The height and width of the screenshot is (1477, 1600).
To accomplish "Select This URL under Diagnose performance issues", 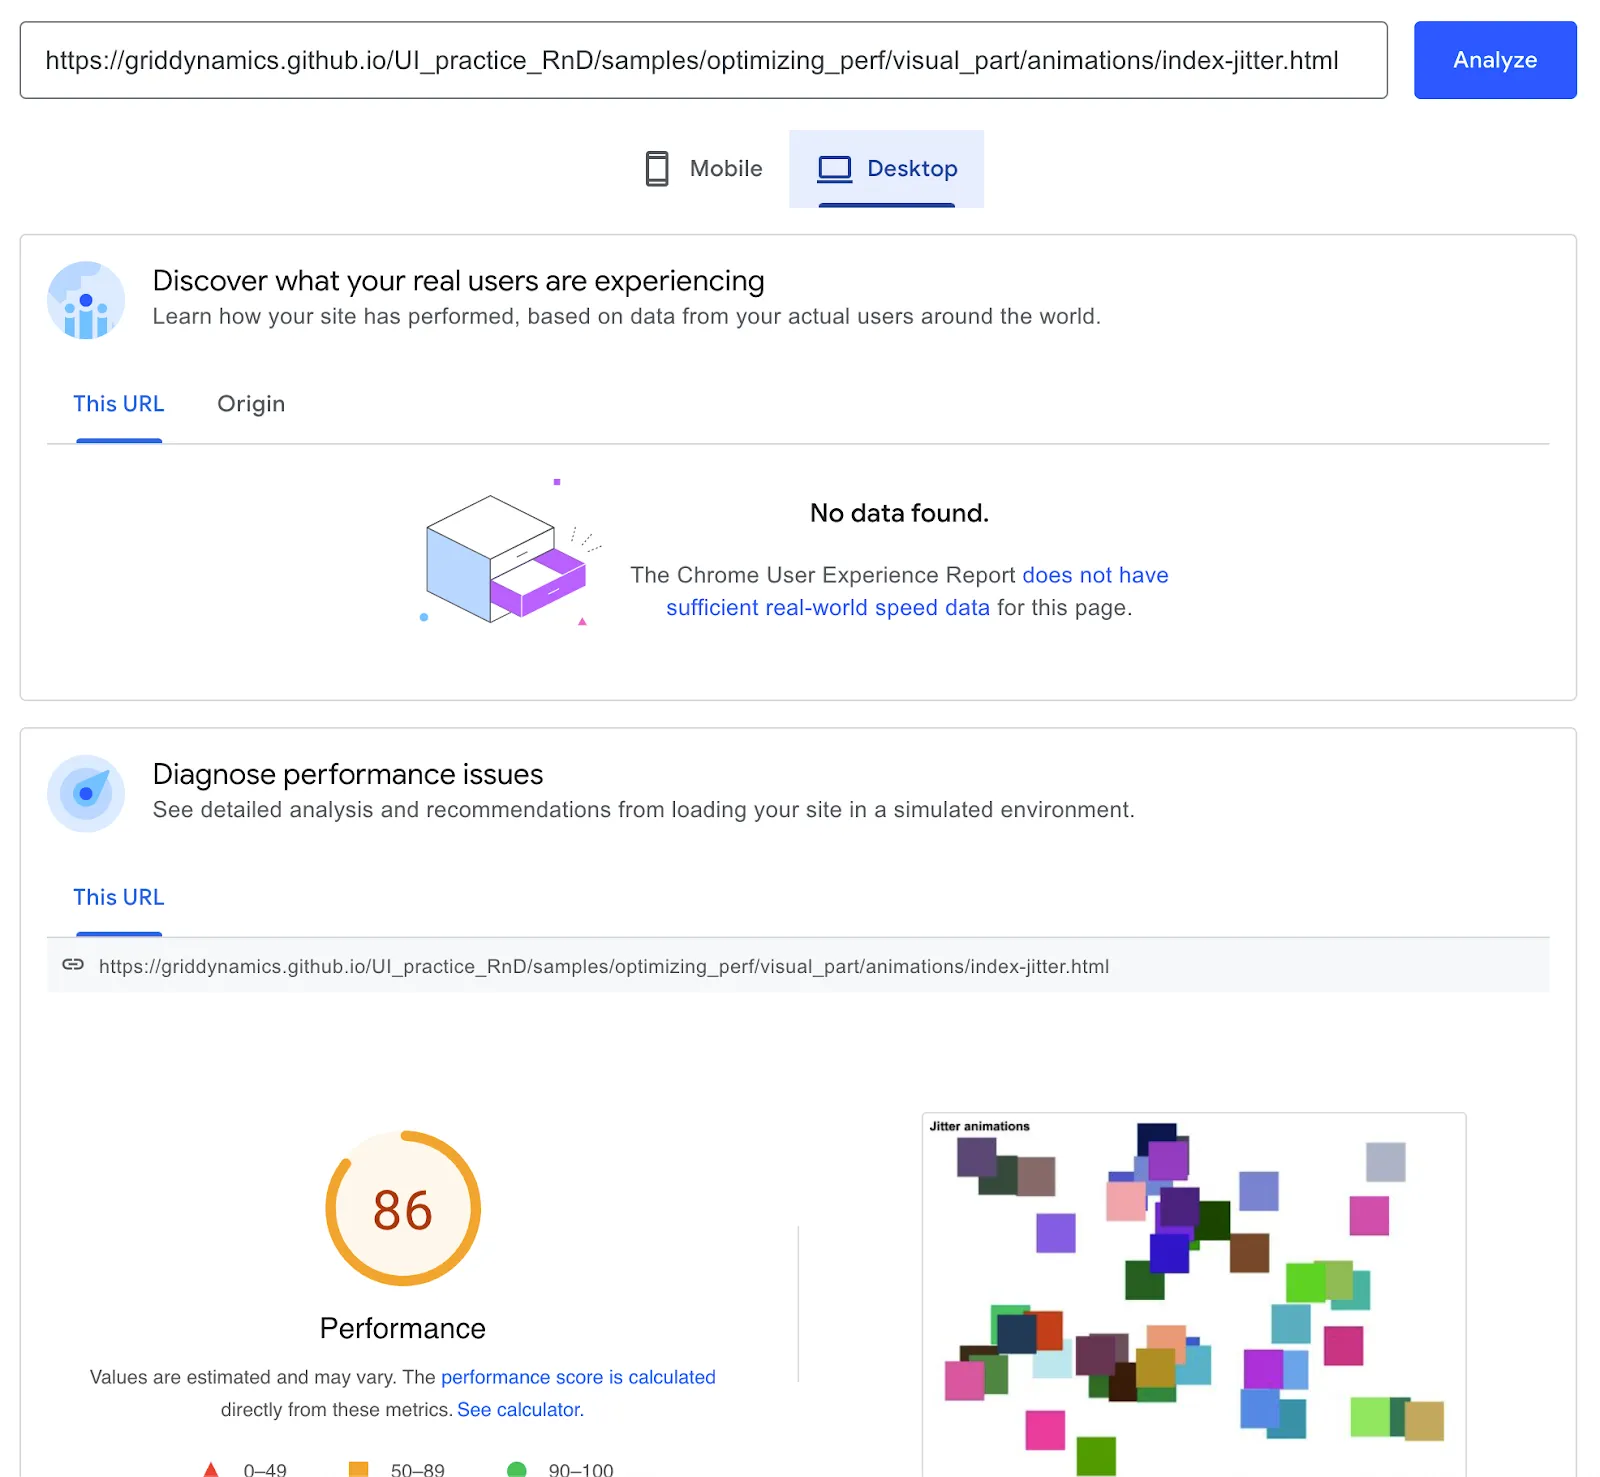I will point(119,897).
